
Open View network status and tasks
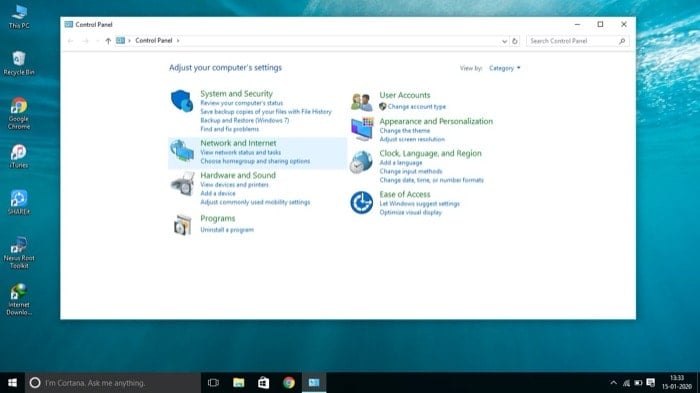241,153
